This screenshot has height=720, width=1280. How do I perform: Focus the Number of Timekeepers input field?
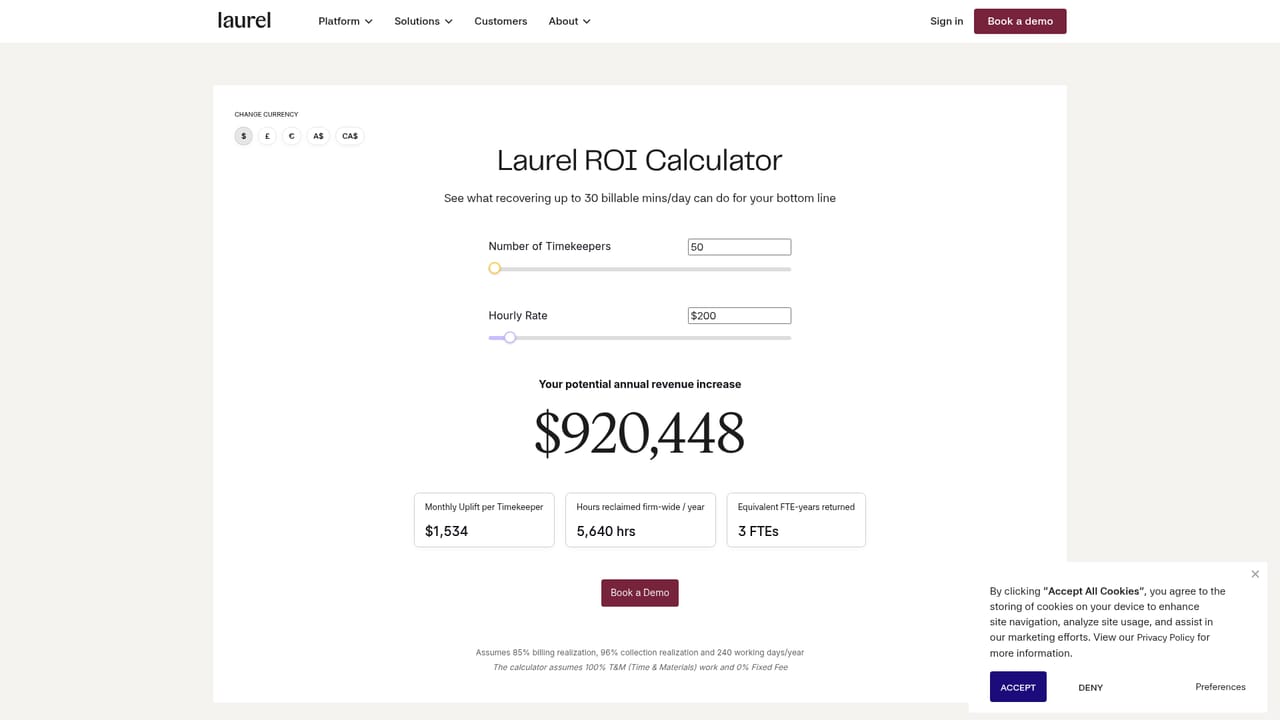coord(739,247)
